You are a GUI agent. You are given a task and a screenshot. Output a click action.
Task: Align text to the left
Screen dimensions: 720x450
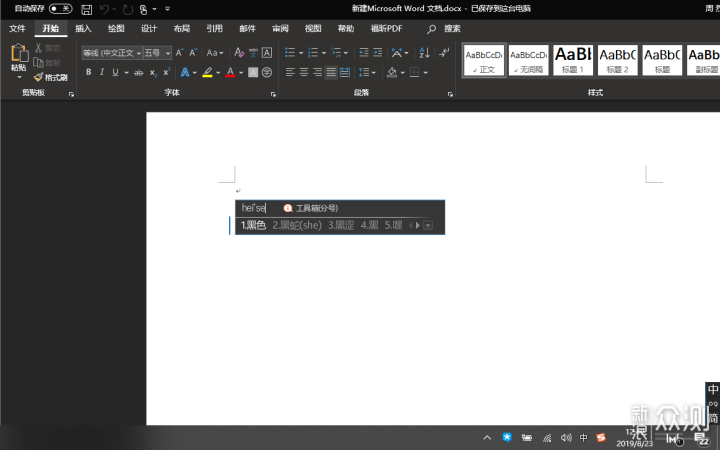[x=290, y=72]
